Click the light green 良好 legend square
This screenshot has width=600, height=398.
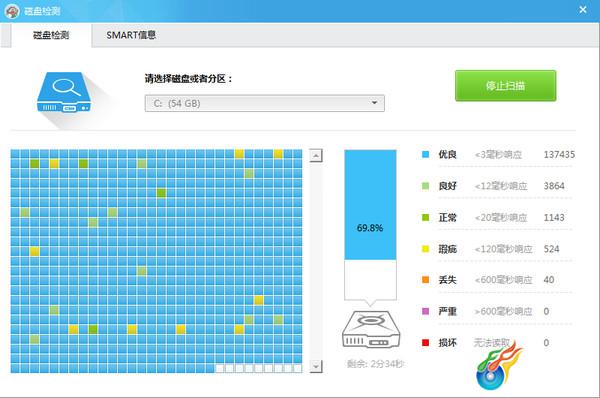pos(425,186)
